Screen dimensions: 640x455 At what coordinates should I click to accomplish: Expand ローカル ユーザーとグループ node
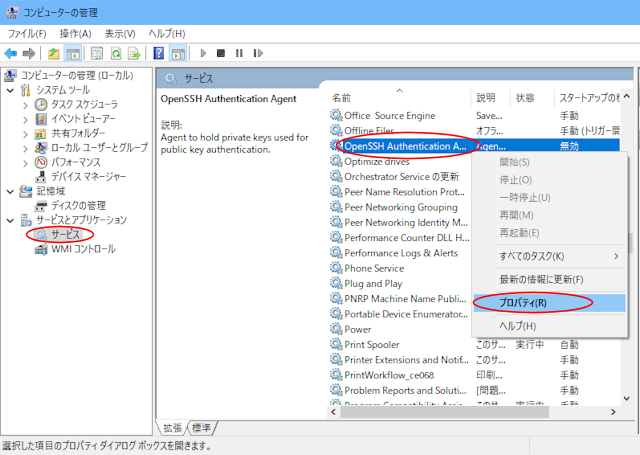(25, 148)
